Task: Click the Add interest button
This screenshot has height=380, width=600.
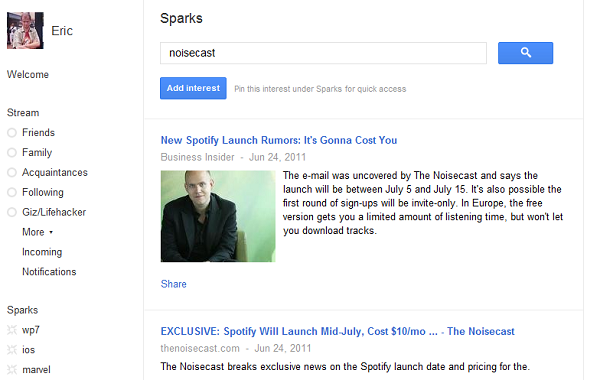Action: [x=193, y=88]
